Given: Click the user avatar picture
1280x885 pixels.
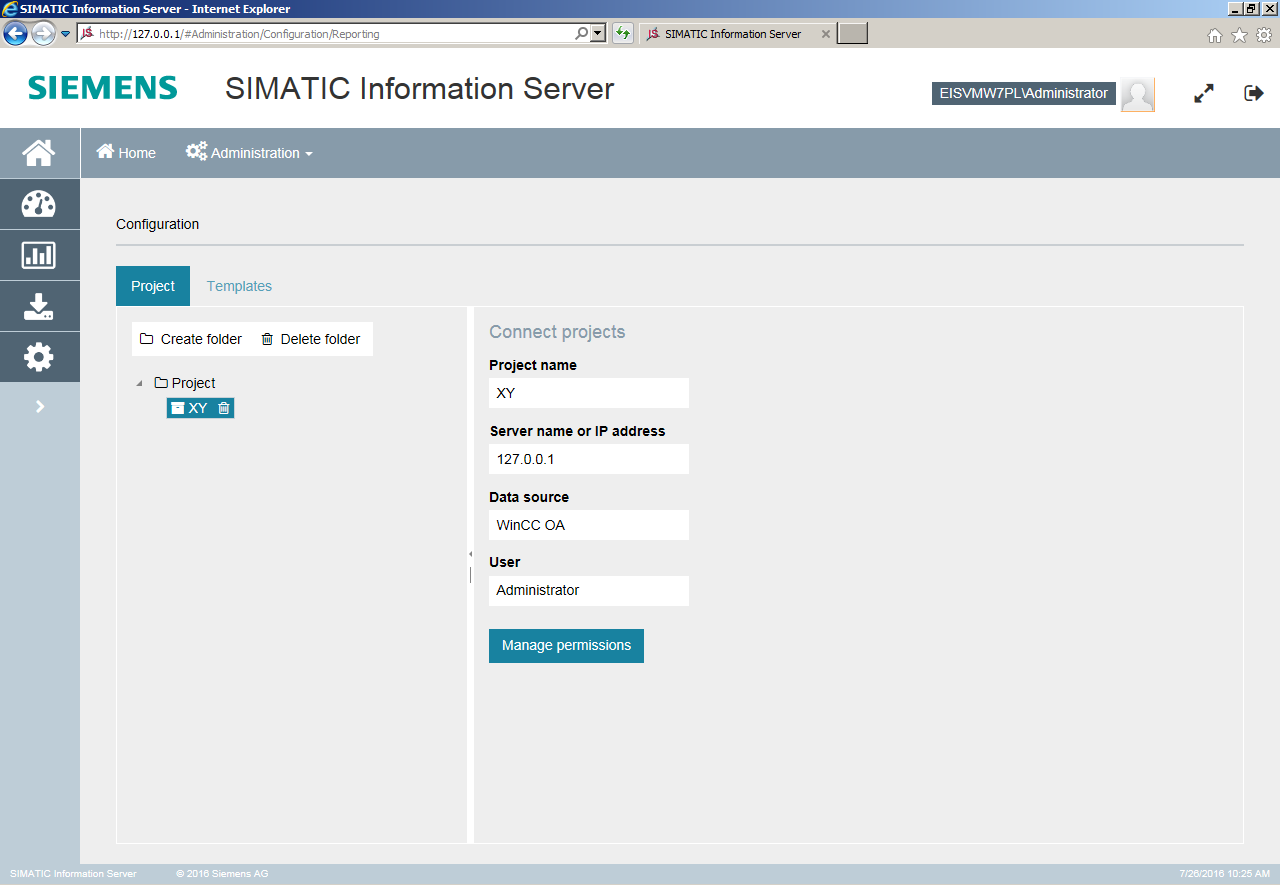Looking at the screenshot, I should pyautogui.click(x=1137, y=94).
